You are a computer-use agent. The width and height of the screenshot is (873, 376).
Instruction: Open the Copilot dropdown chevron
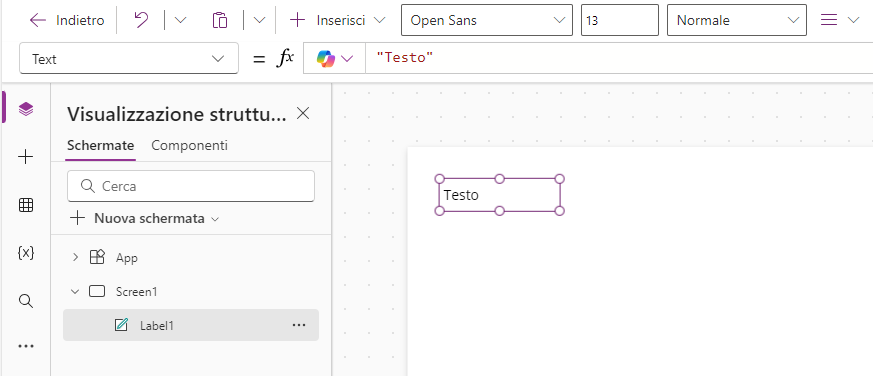(x=347, y=58)
